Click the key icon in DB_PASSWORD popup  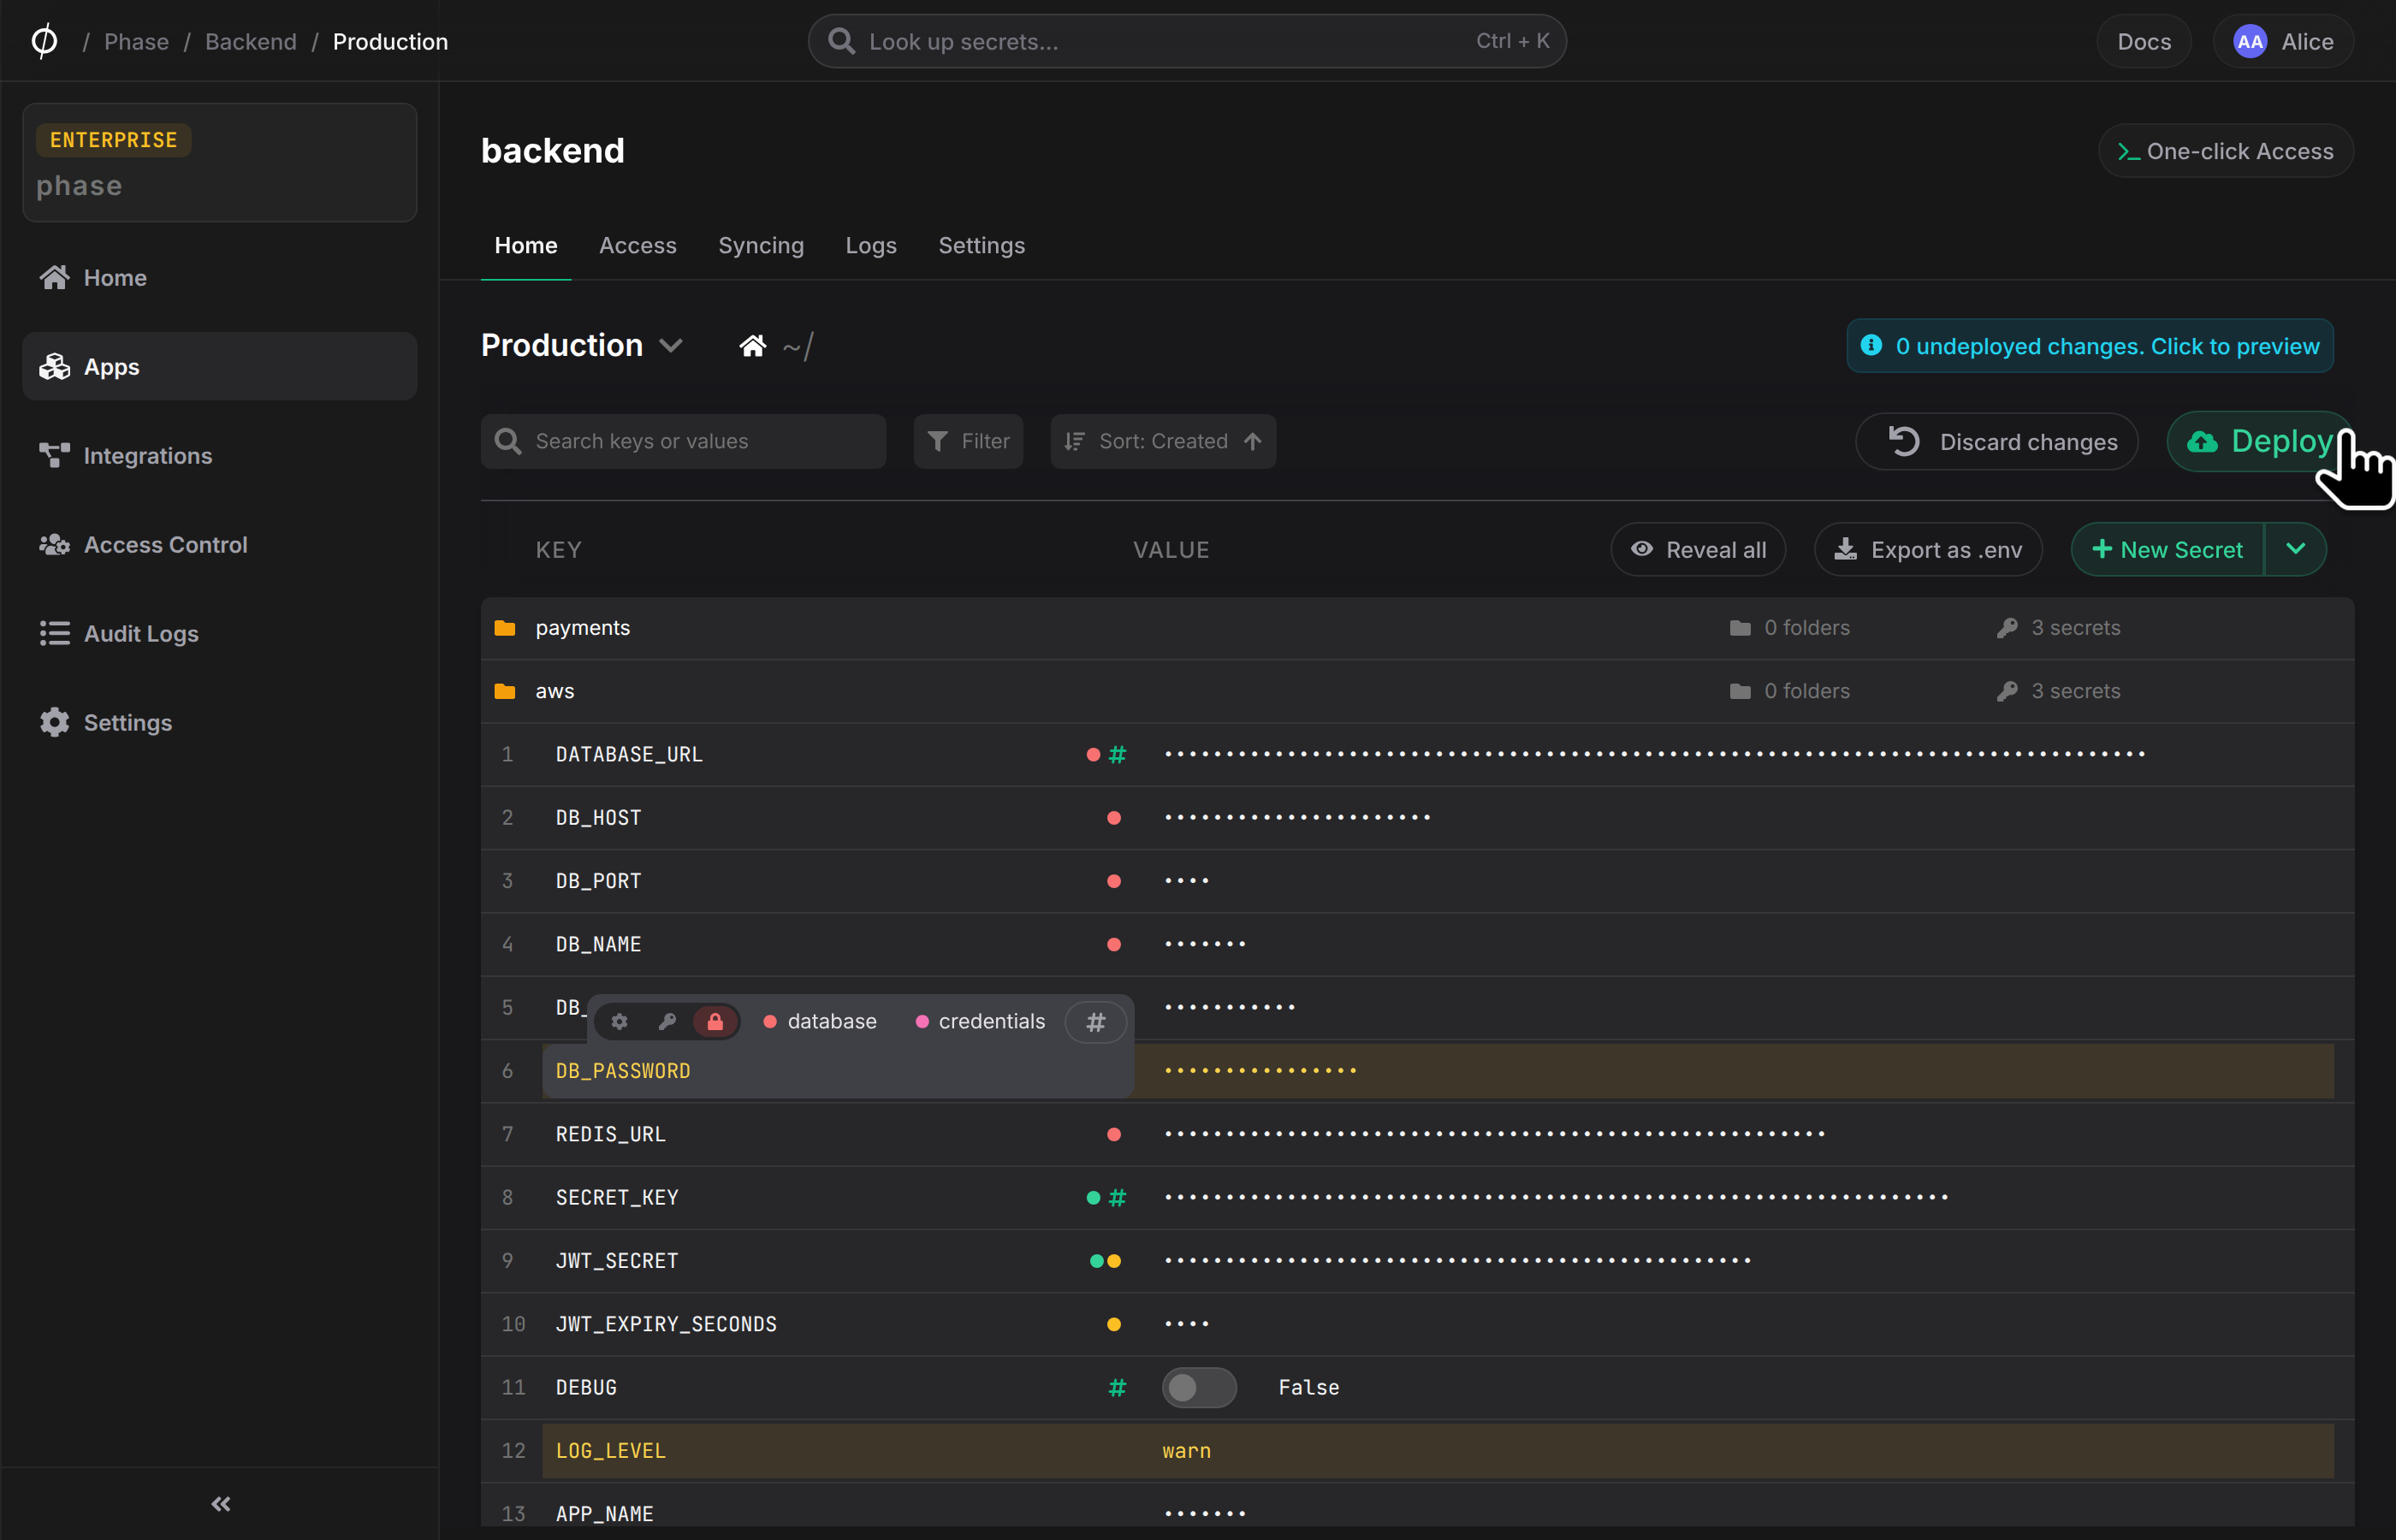coord(667,1022)
